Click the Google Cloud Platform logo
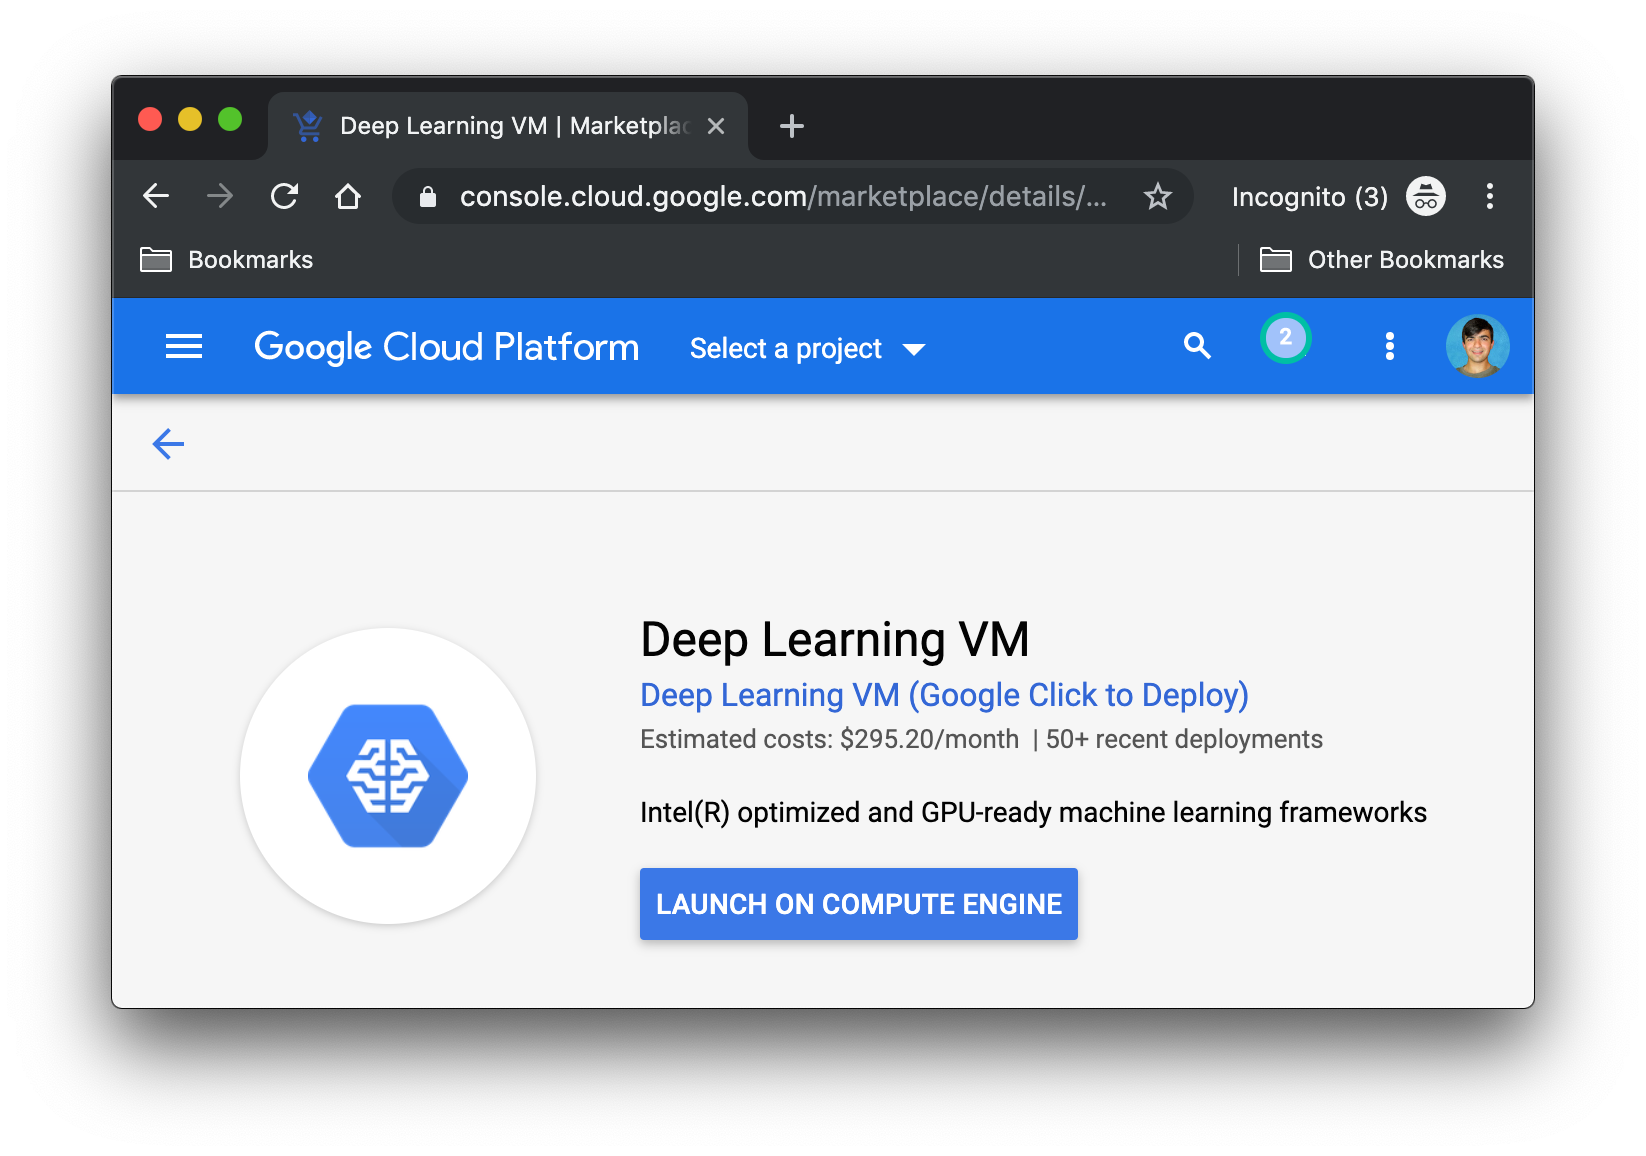This screenshot has height=1156, width=1646. coord(446,347)
